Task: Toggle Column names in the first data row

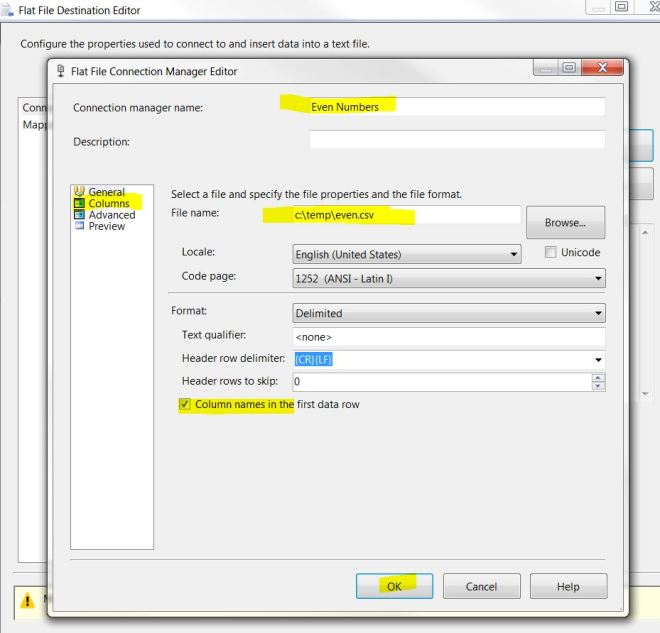Action: pyautogui.click(x=185, y=405)
